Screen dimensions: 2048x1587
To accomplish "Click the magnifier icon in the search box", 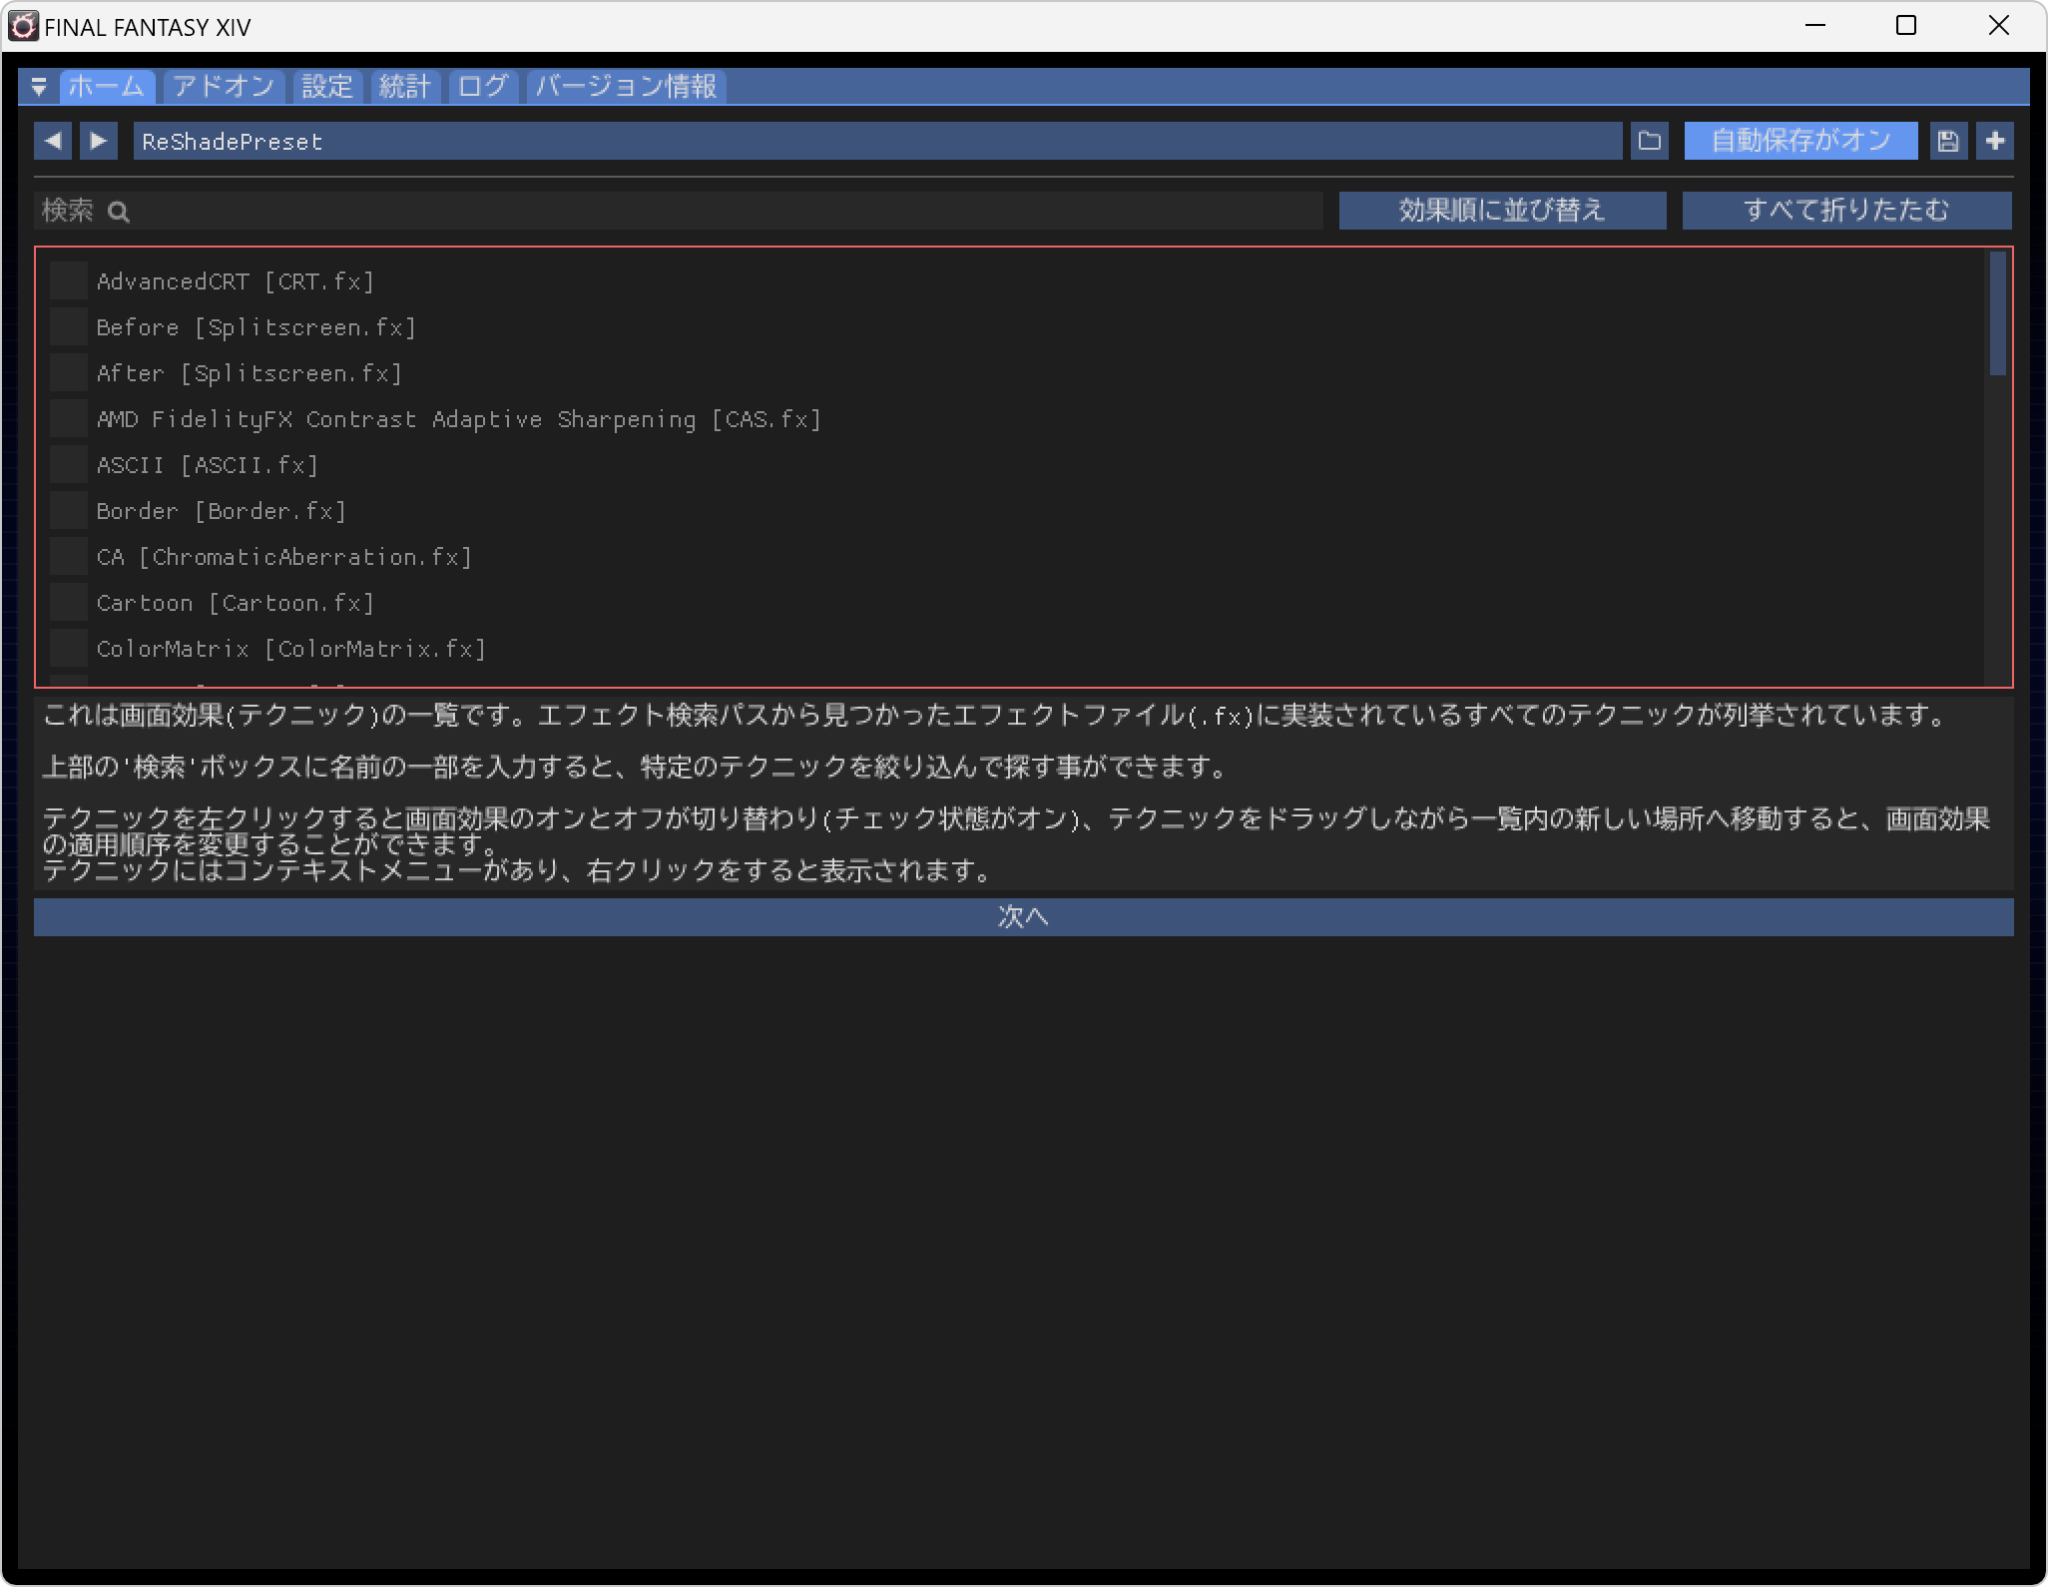I will point(118,211).
